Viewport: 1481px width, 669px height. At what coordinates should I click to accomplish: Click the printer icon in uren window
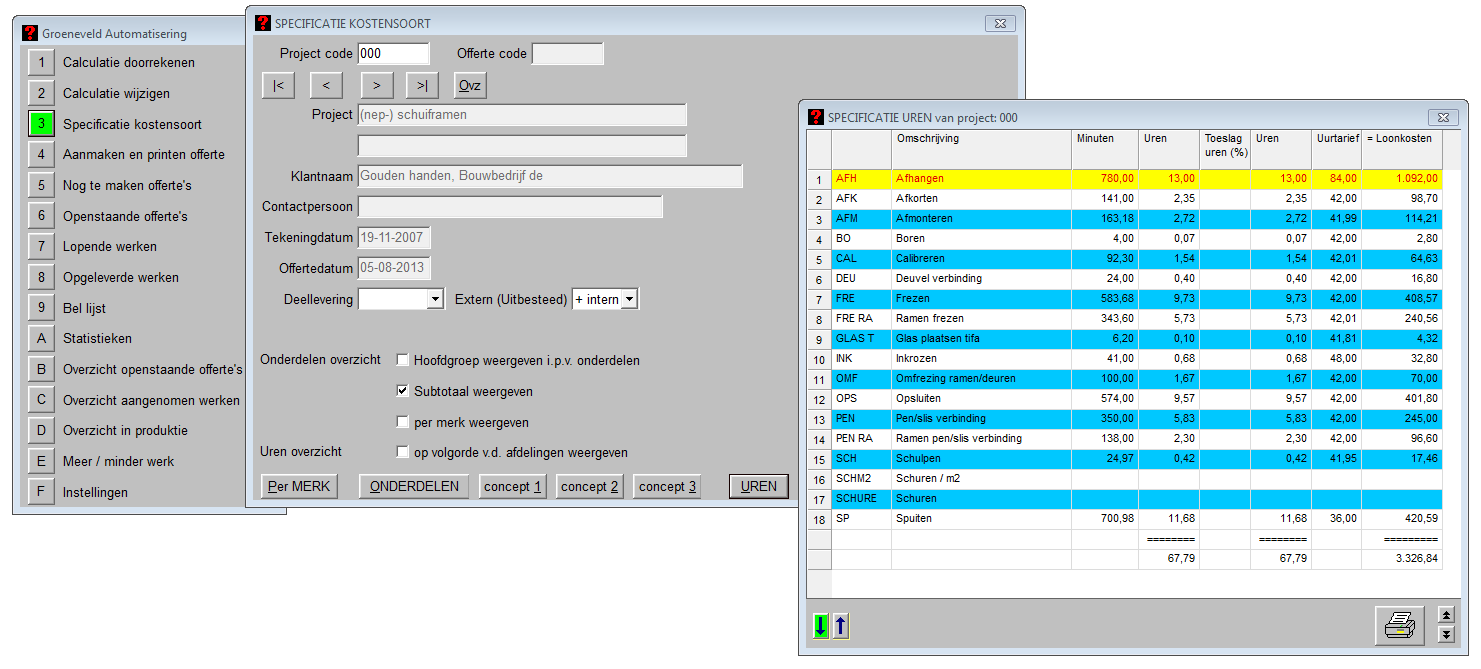click(x=1399, y=625)
